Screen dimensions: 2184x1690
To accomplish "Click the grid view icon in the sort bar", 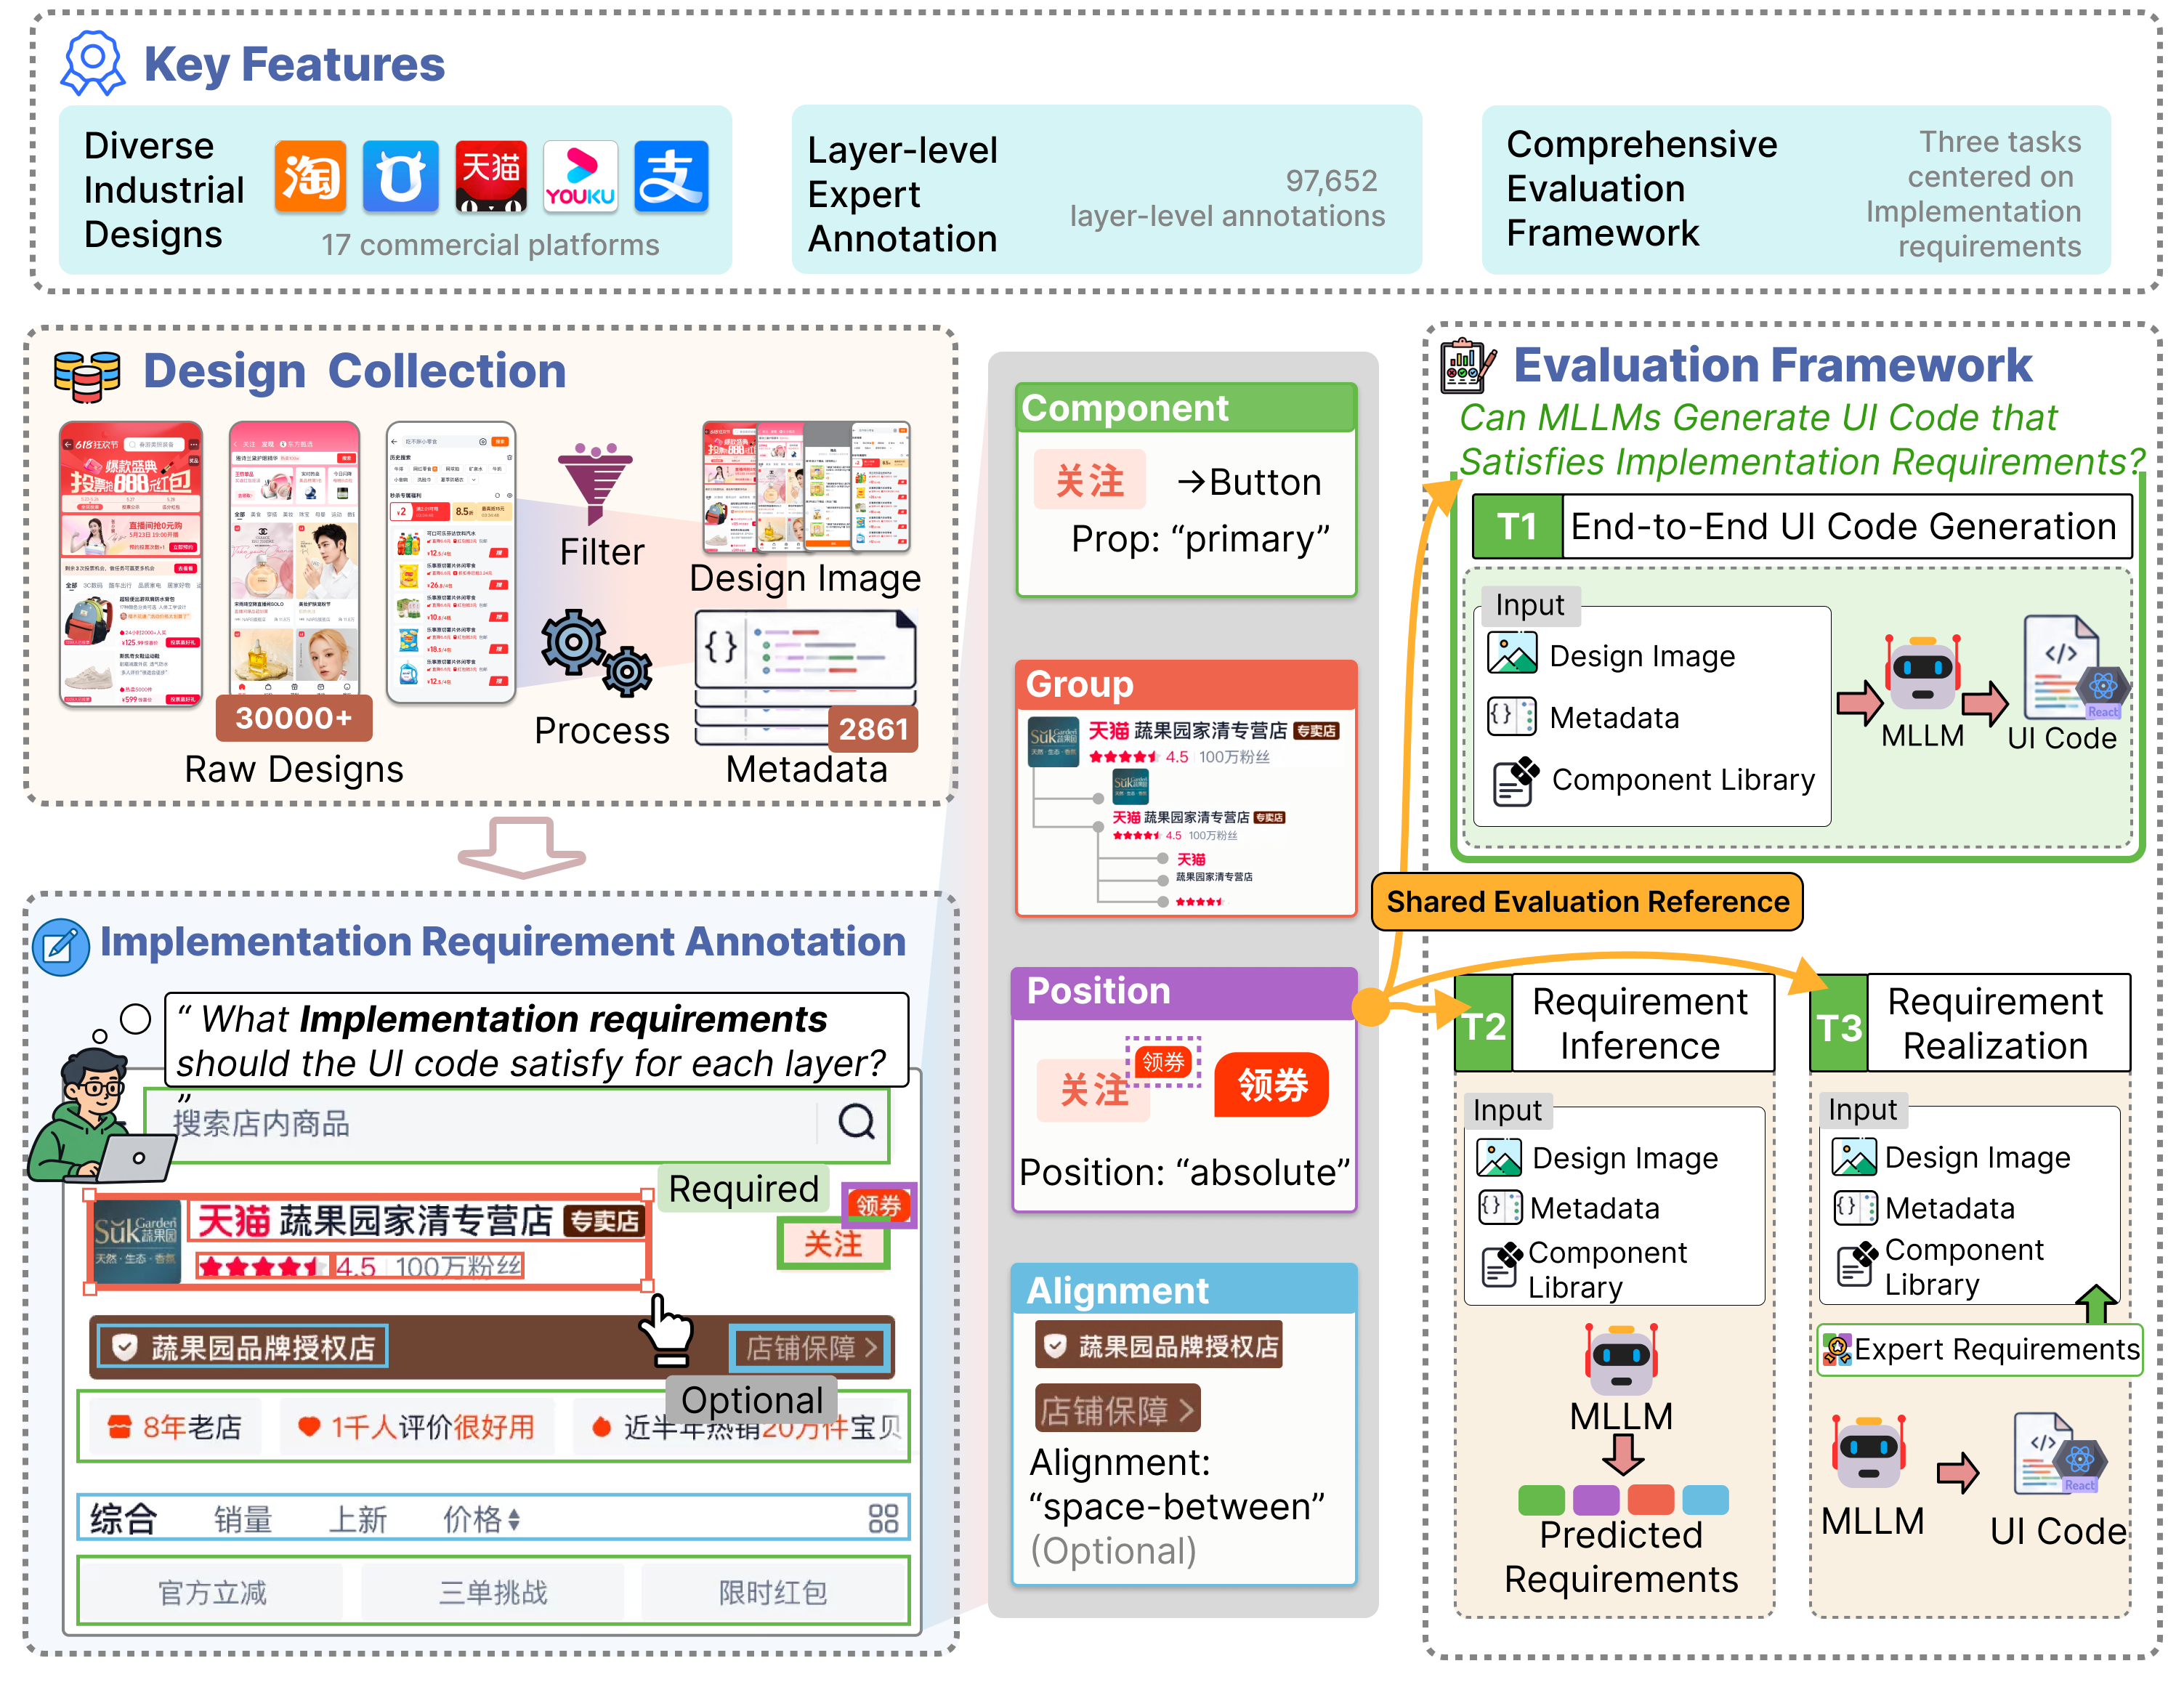I will click(883, 1518).
